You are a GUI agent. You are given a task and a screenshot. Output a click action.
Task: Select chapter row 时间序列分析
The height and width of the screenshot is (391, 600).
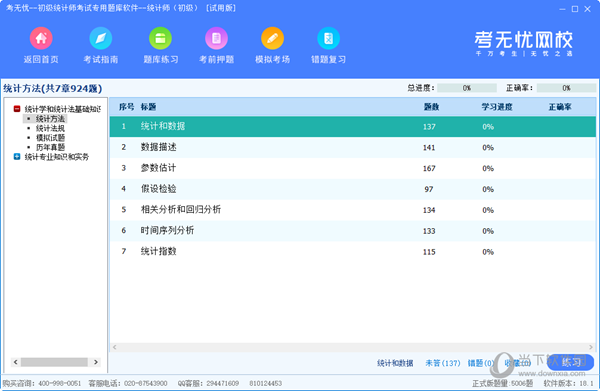pos(353,231)
